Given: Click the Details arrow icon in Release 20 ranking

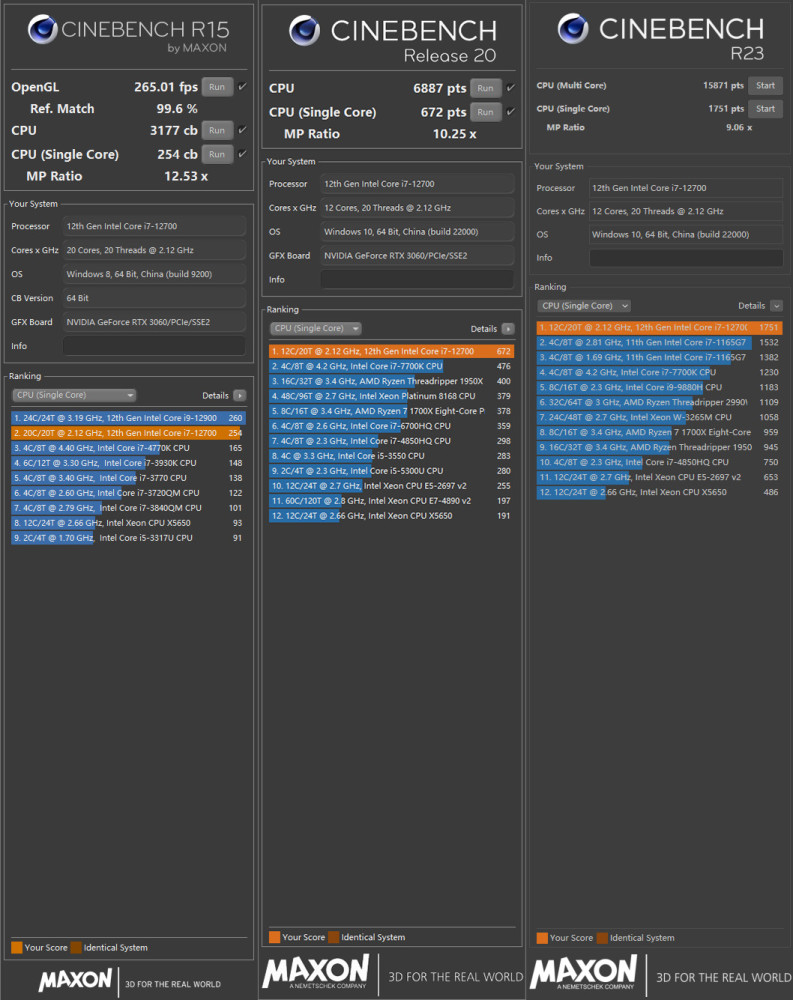Looking at the screenshot, I should (507, 328).
